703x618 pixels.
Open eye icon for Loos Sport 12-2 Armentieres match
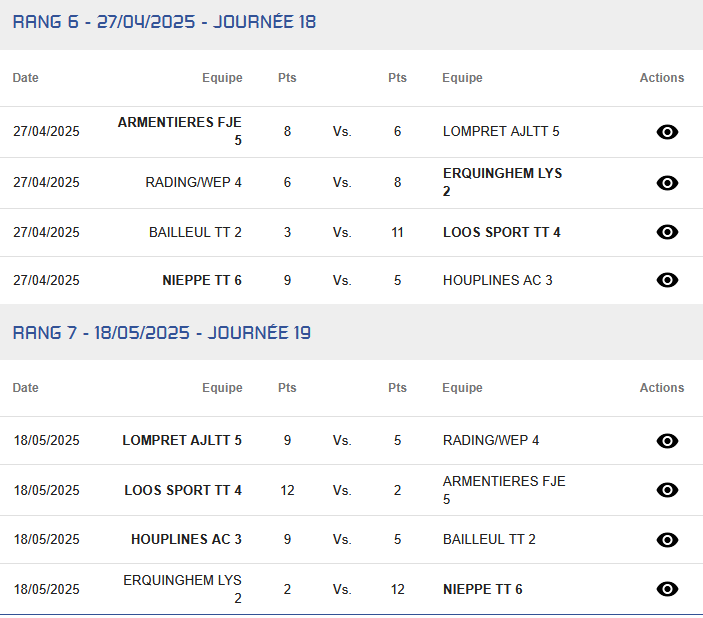pos(667,490)
